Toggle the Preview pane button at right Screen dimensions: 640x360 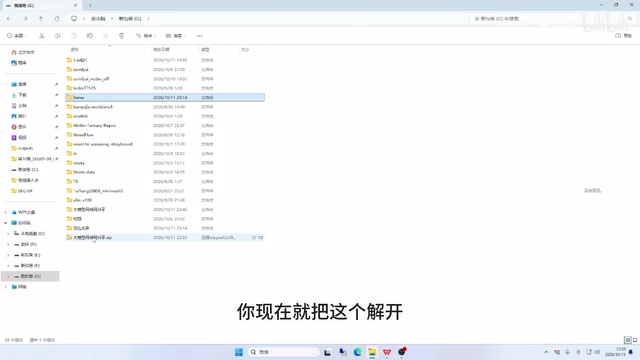pyautogui.click(x=623, y=36)
